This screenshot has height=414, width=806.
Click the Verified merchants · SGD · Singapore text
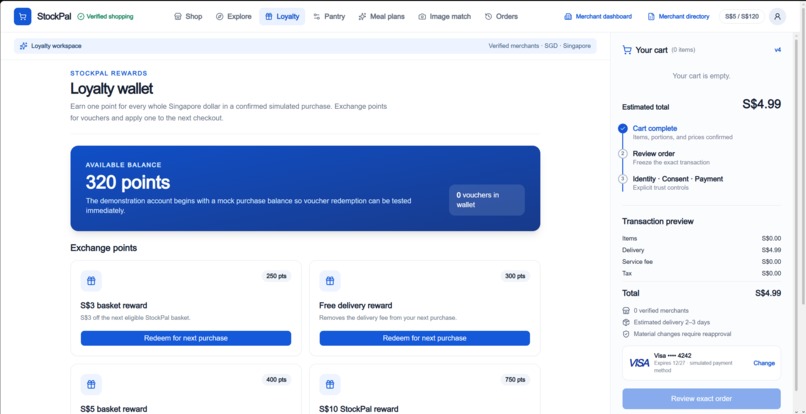point(539,46)
